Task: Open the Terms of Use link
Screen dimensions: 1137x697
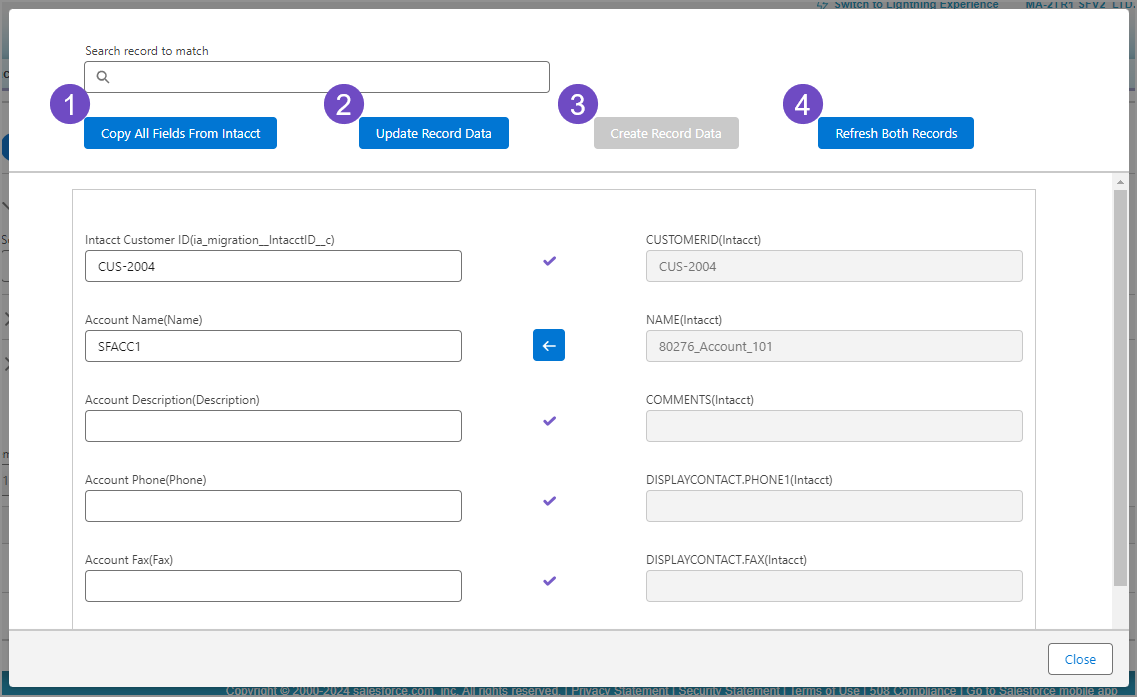Action: 824,690
